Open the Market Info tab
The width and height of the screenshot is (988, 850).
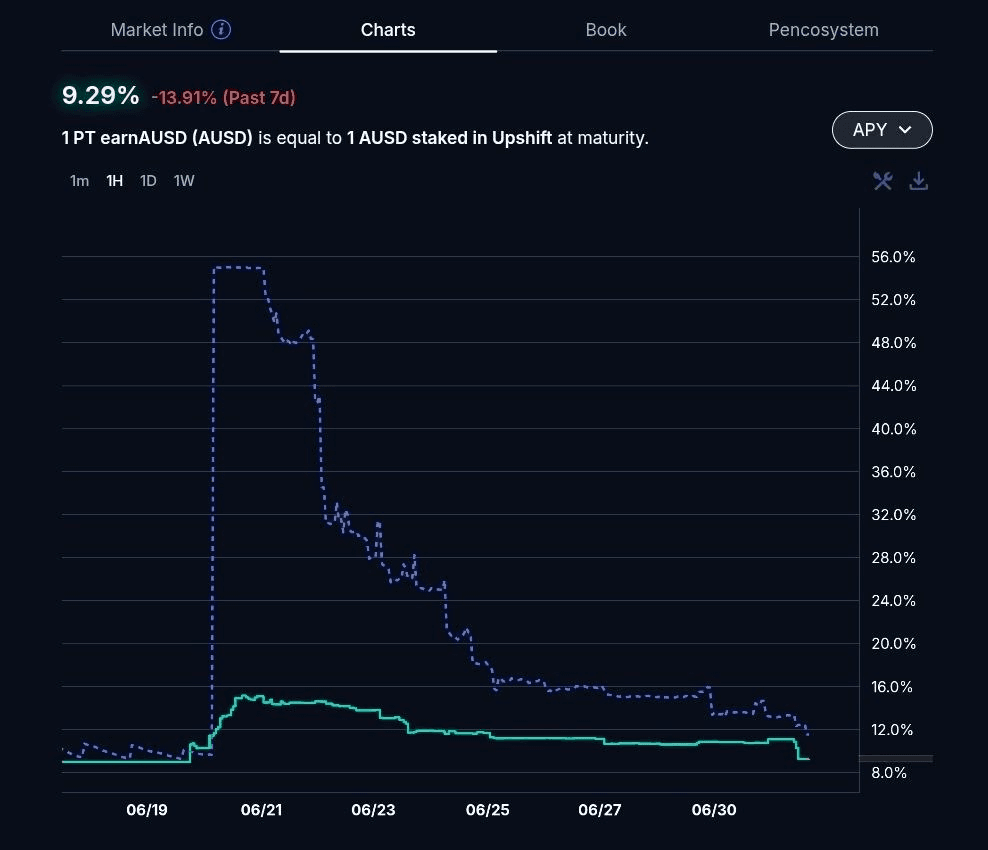coord(157,30)
